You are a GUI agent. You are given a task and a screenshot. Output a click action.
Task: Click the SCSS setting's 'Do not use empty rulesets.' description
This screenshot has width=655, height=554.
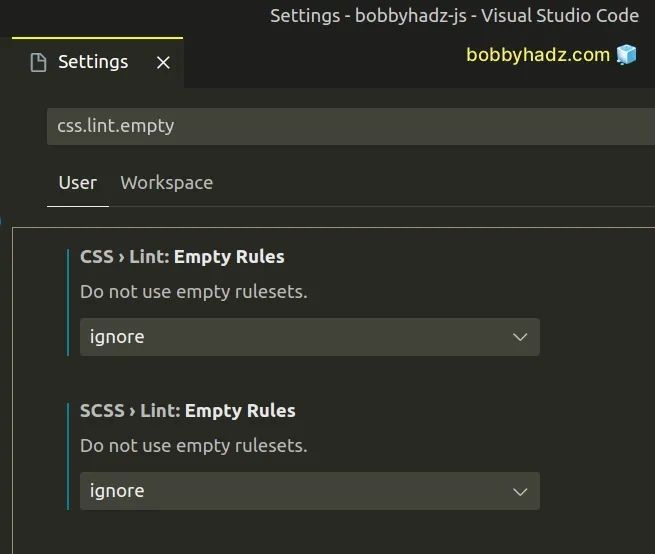[193, 446]
